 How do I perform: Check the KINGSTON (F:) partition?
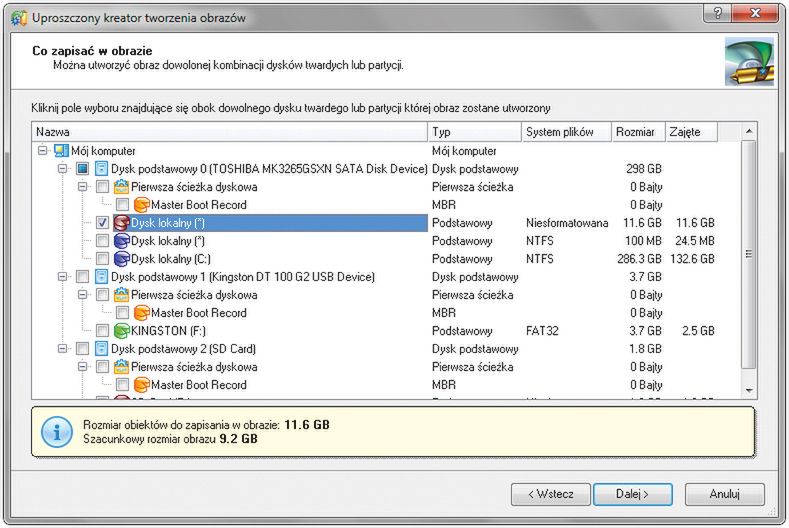[102, 331]
